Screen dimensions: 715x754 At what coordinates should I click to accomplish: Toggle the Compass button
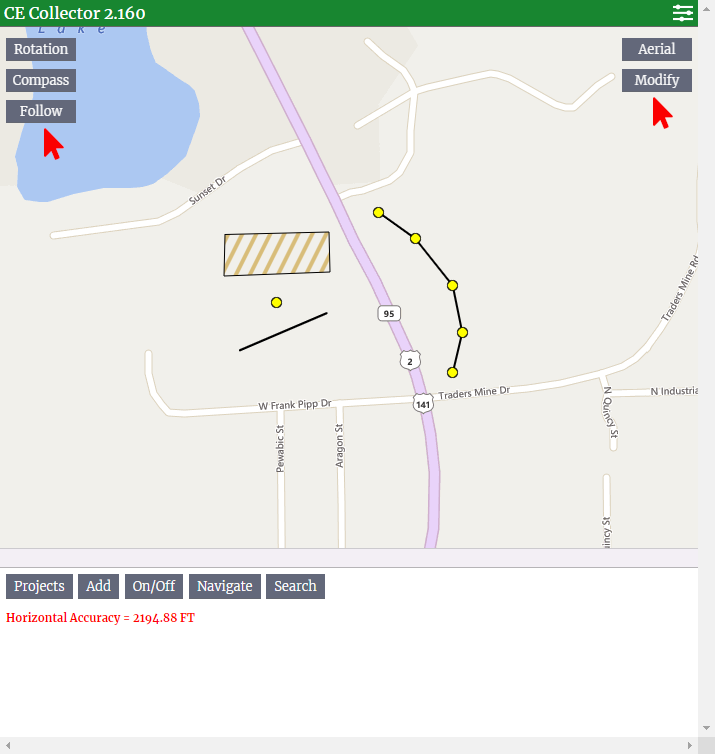(x=41, y=80)
